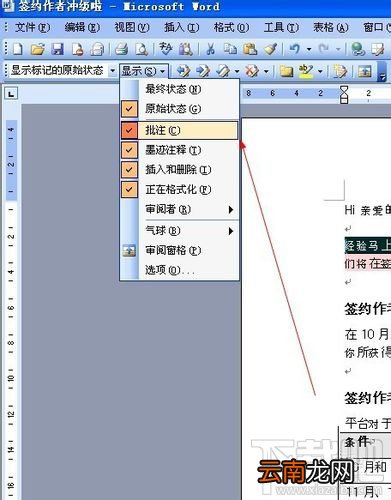391x500 pixels.
Task: Open the 工具(T) menu
Action: point(281,27)
